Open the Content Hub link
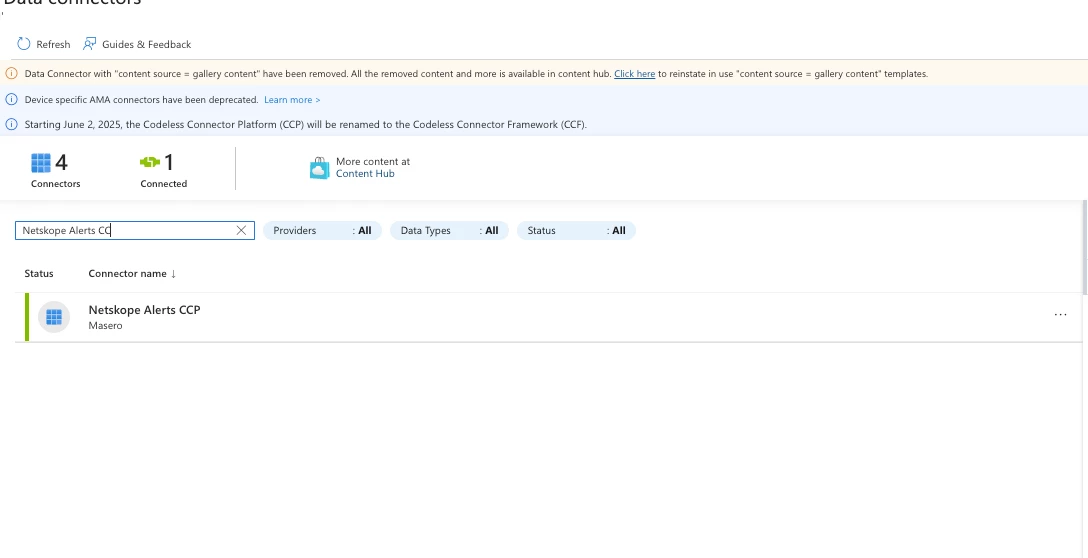This screenshot has width=1088, height=558. tap(365, 174)
